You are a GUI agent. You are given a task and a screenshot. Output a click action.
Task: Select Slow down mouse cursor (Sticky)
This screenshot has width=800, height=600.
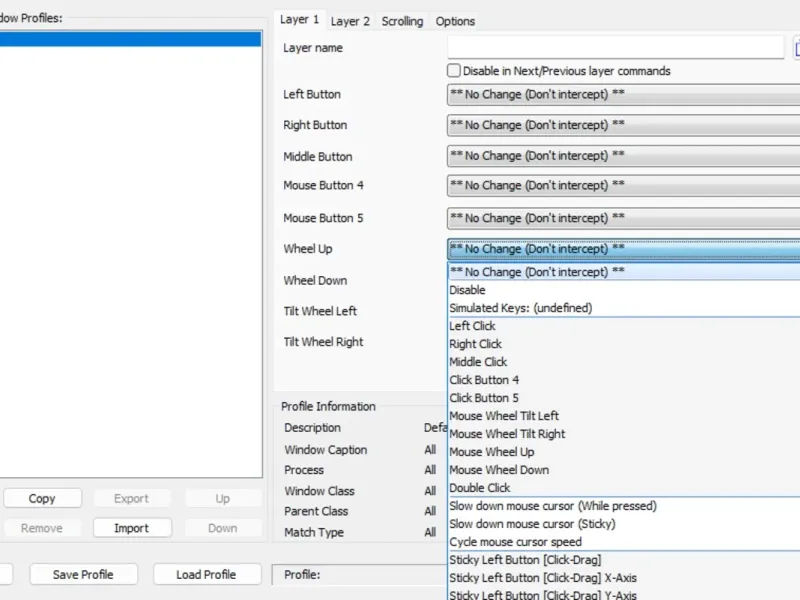click(623, 524)
